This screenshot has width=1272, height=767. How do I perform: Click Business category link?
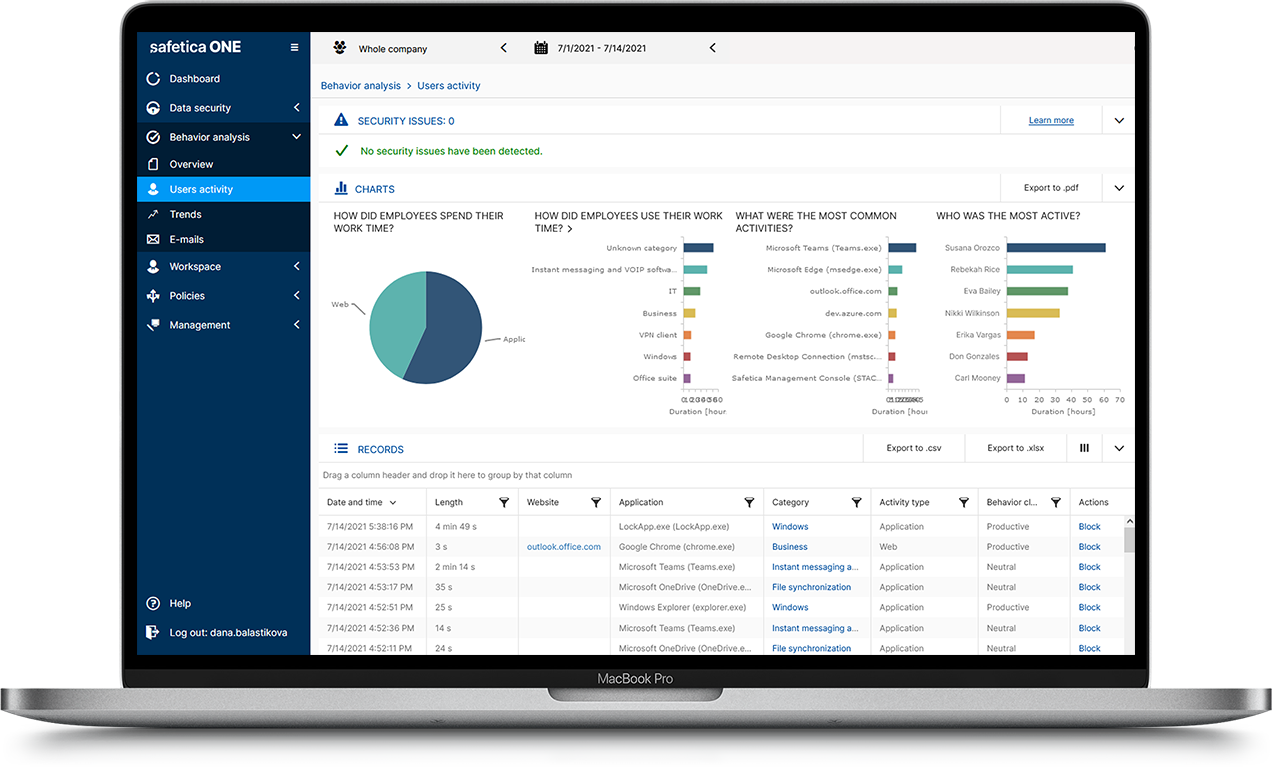pos(790,547)
